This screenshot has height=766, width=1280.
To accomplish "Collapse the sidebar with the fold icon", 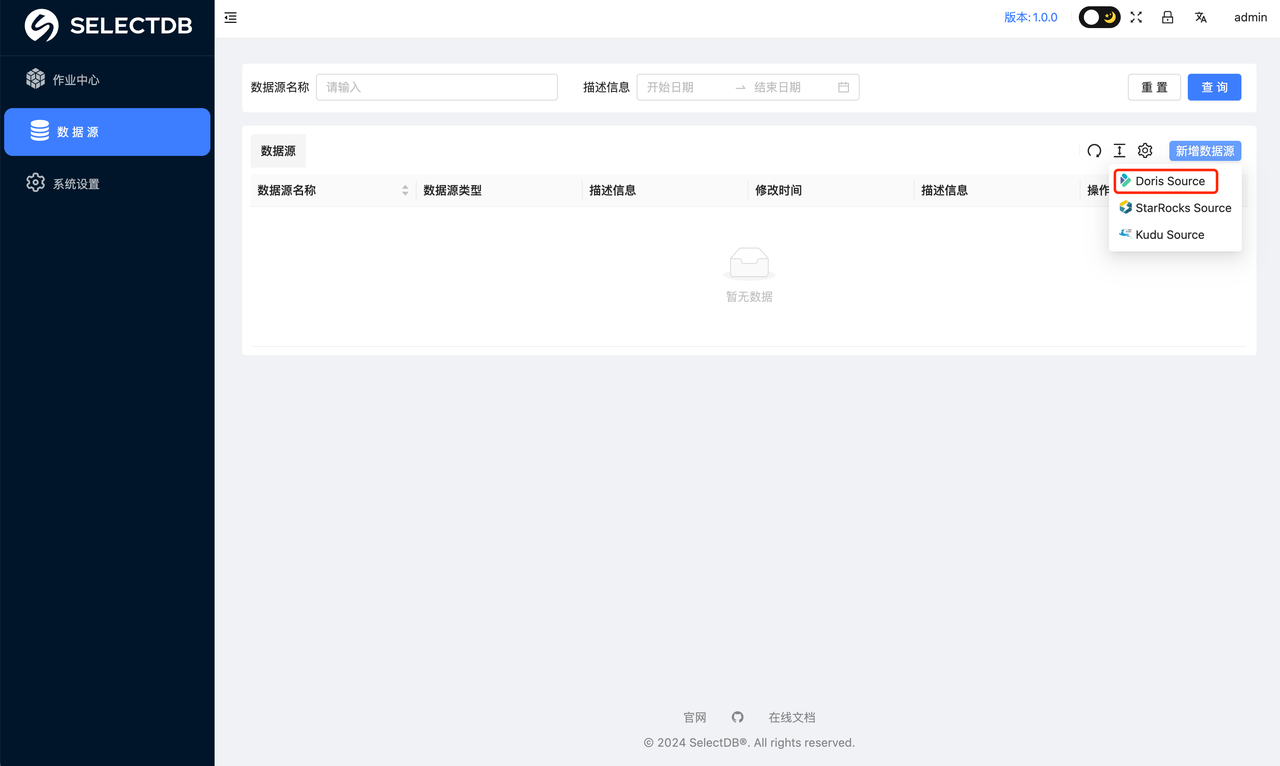I will 231,17.
